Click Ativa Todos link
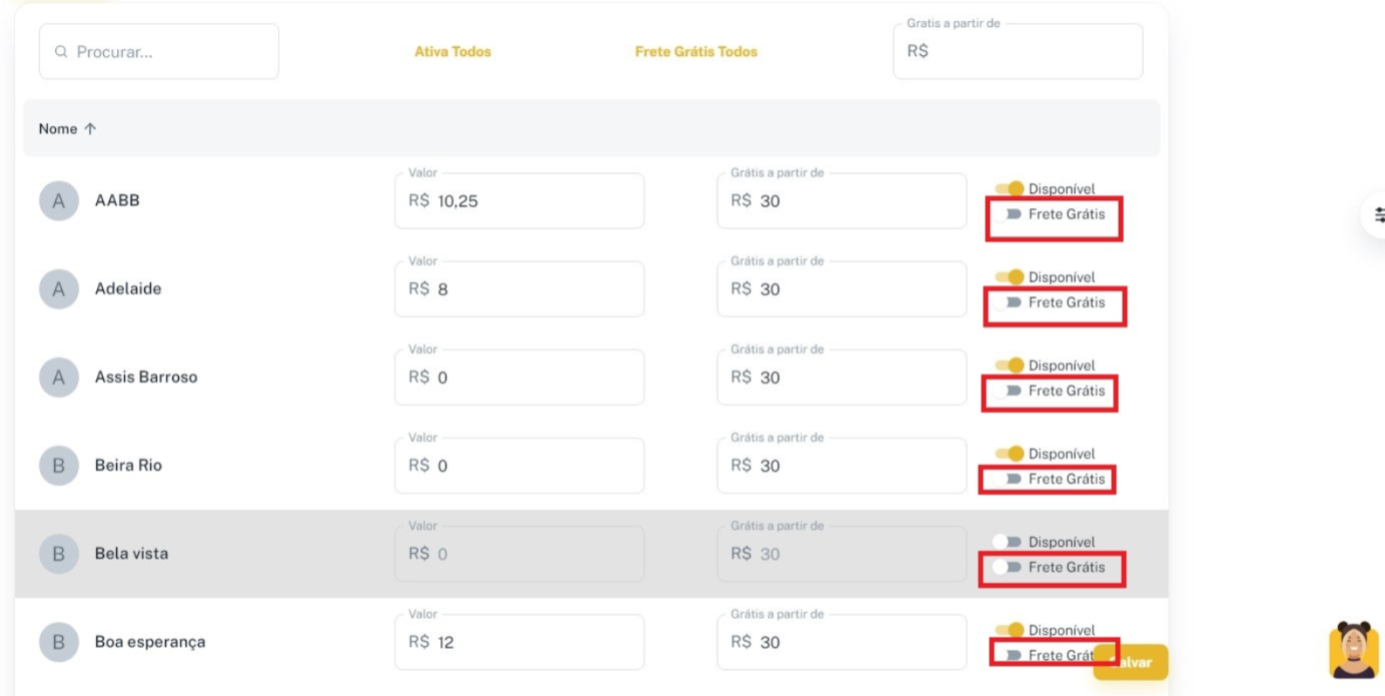The height and width of the screenshot is (696, 1385). [x=452, y=52]
